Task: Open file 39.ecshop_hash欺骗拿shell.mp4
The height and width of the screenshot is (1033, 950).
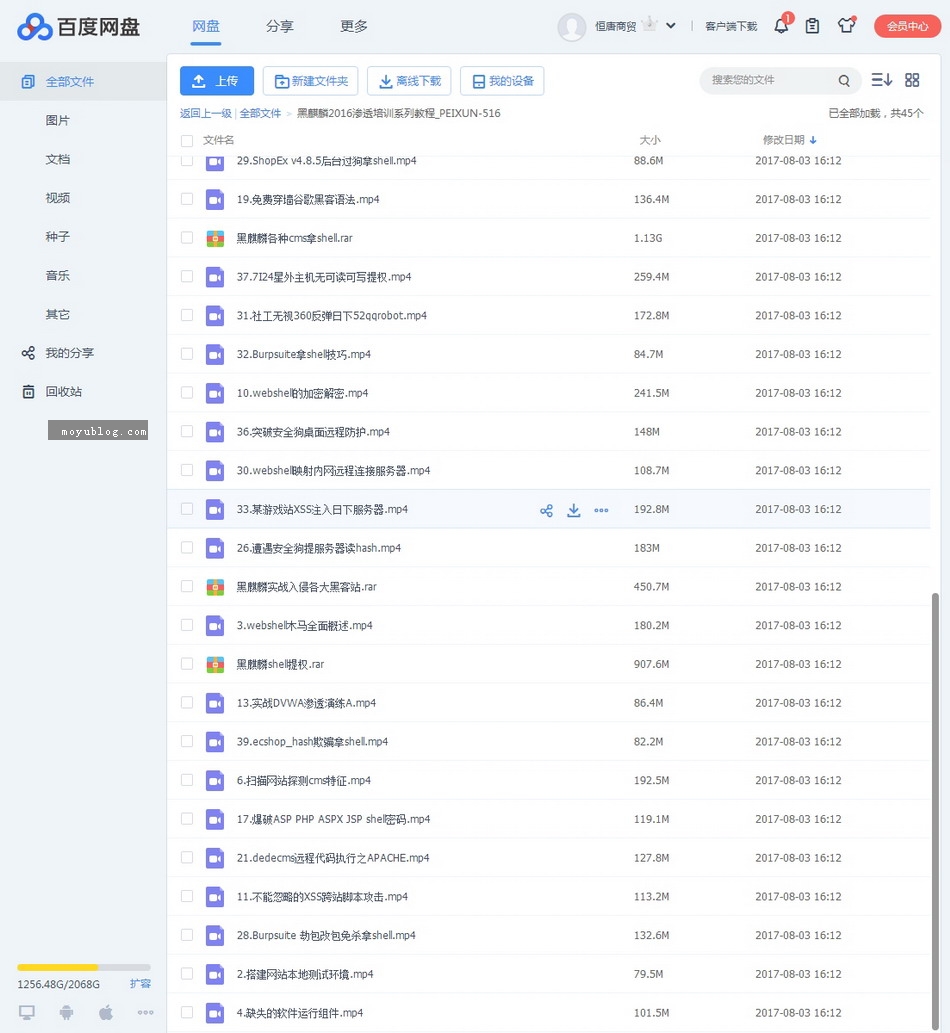Action: (x=312, y=742)
